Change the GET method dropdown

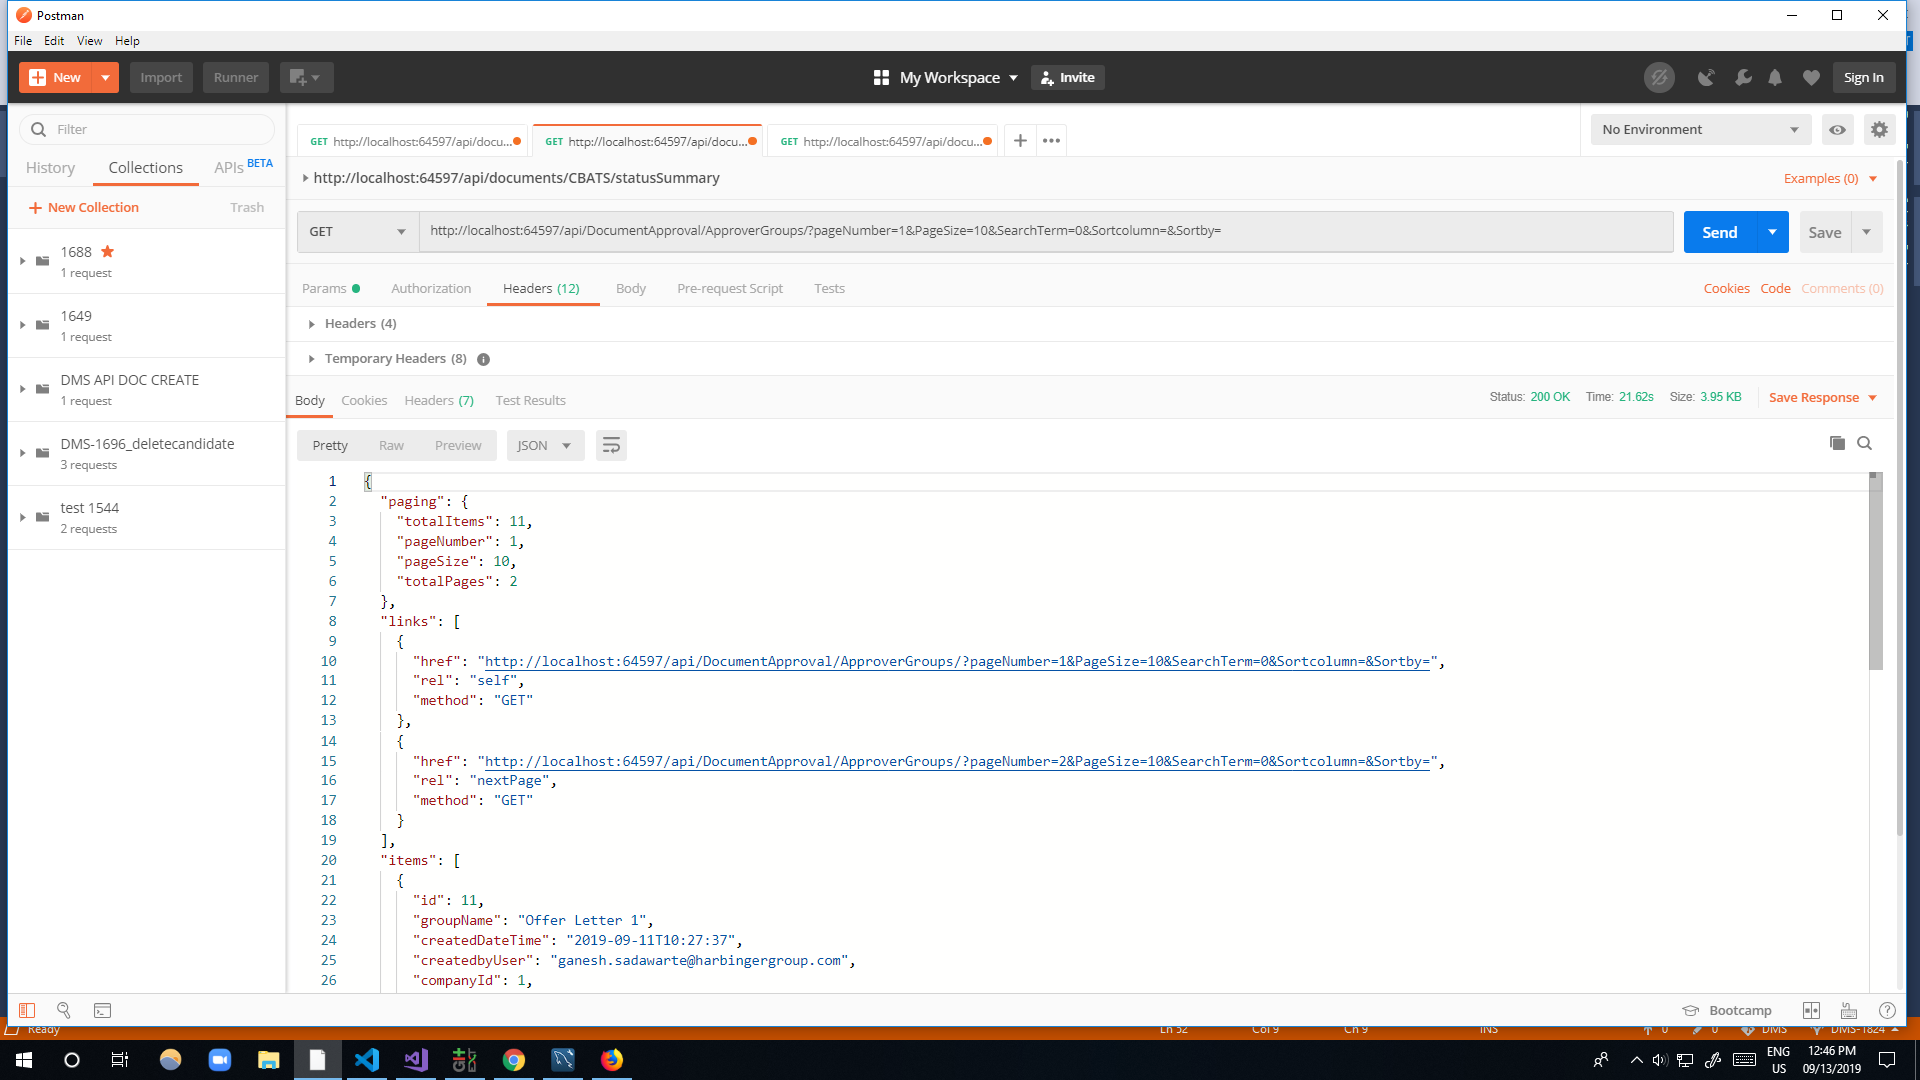pos(358,232)
